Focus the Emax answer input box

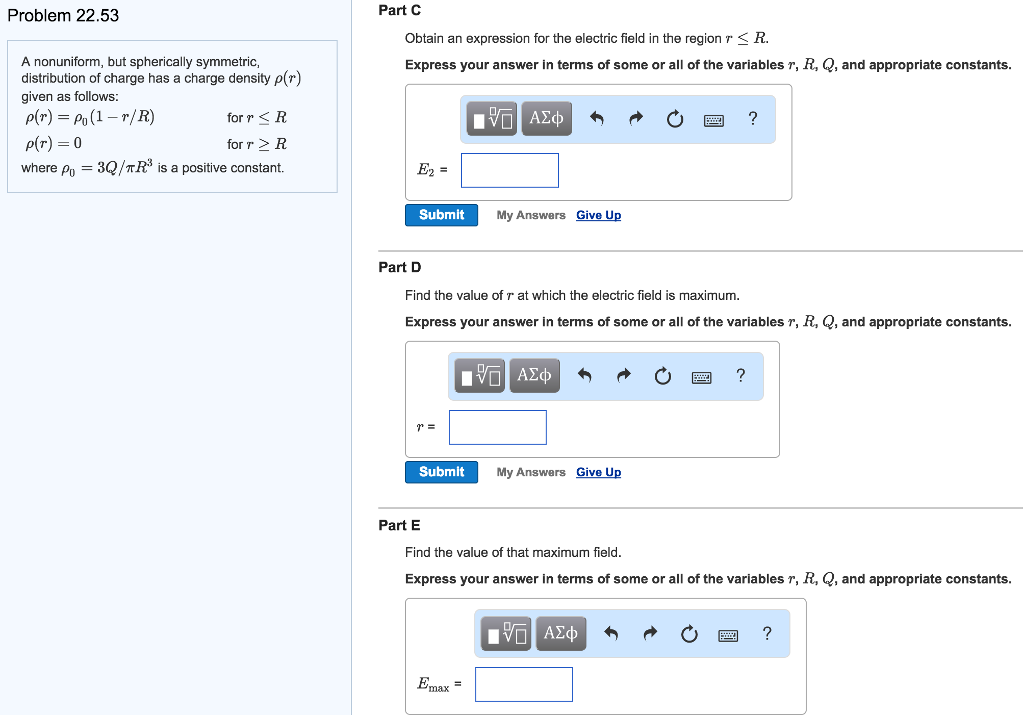[524, 684]
